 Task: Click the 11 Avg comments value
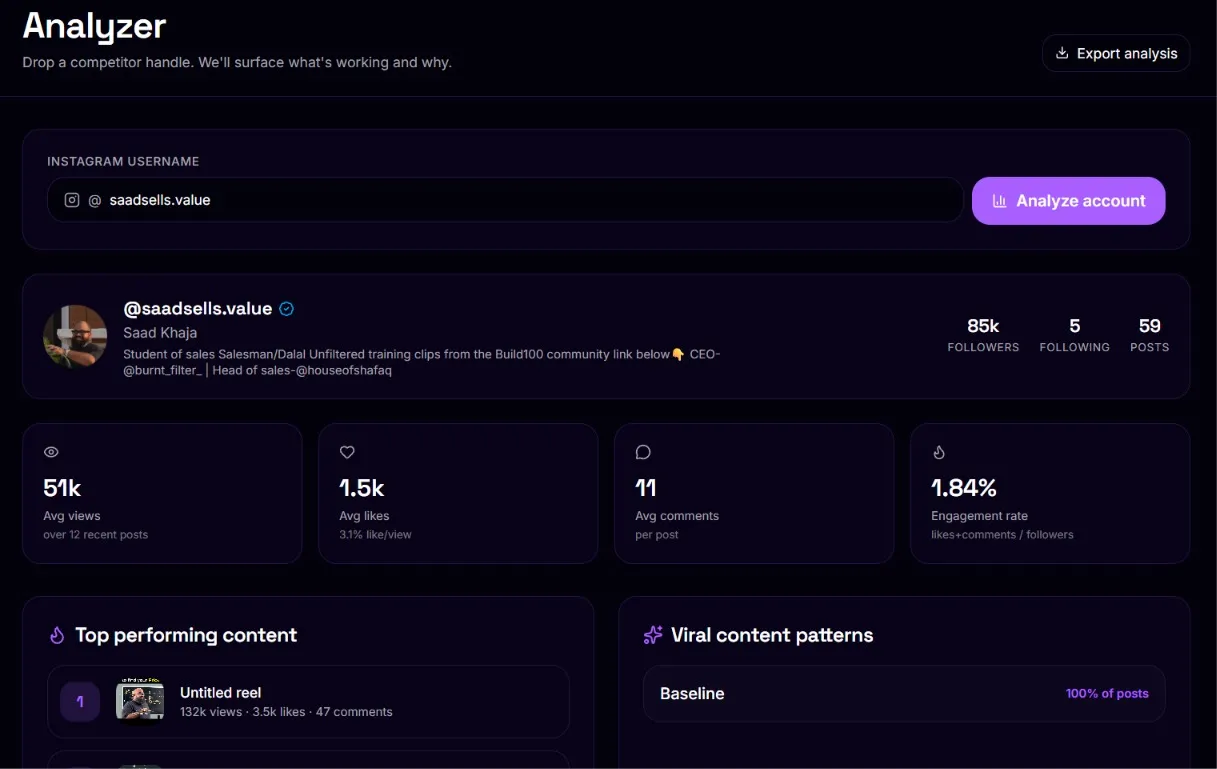pos(646,488)
